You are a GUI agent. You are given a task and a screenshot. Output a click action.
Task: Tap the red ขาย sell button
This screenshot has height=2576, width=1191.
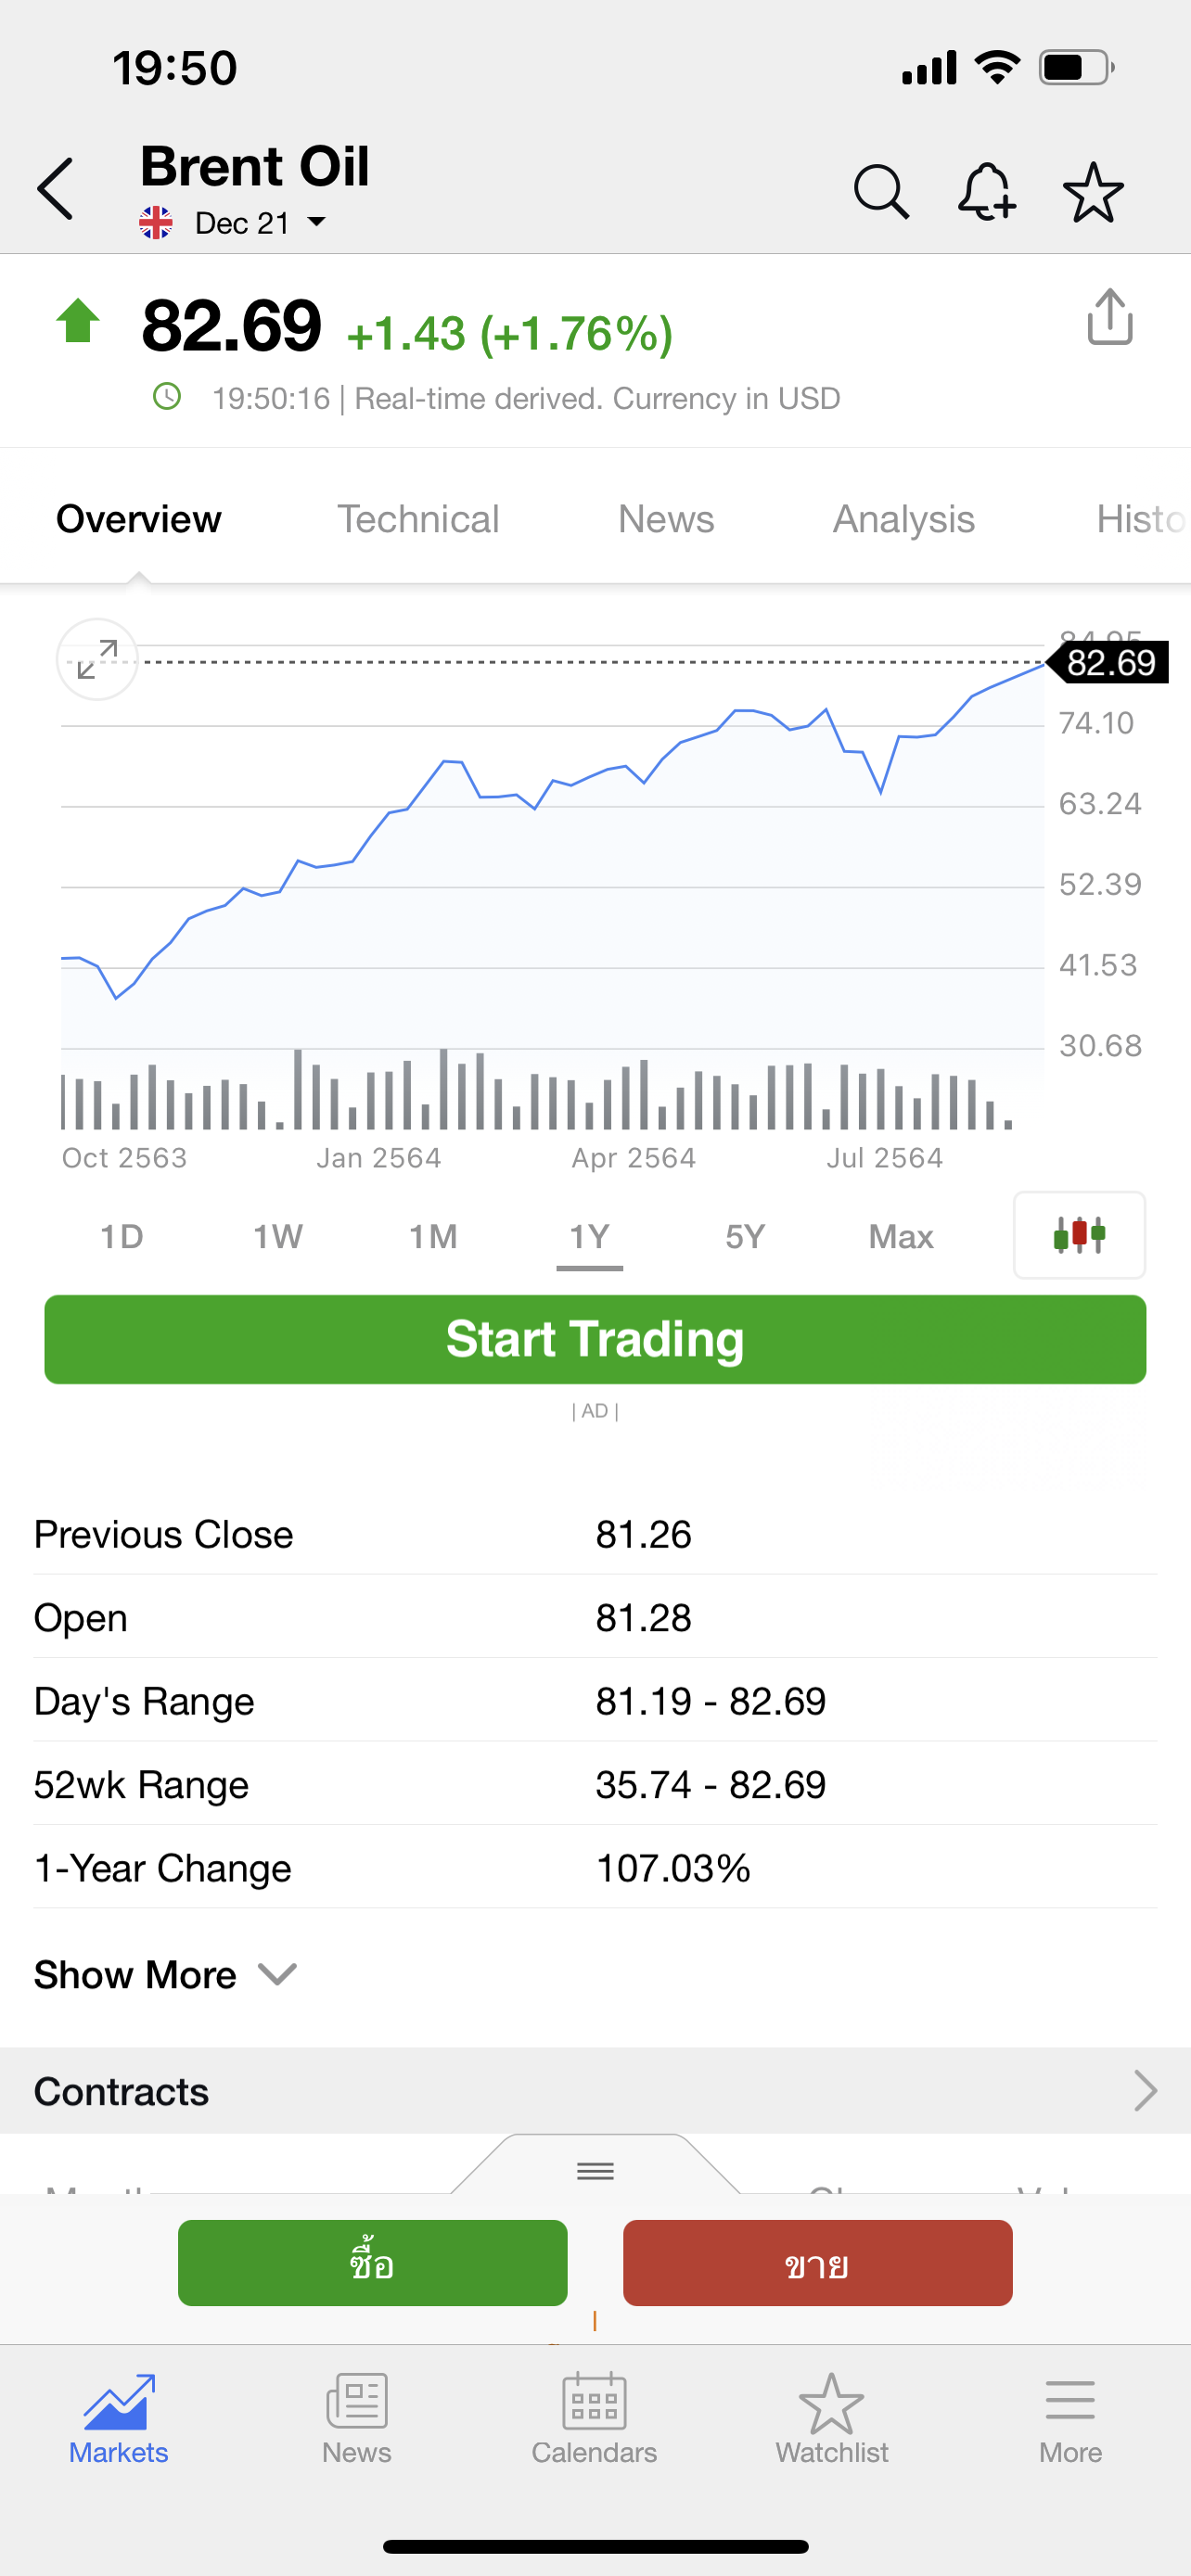pos(817,2263)
